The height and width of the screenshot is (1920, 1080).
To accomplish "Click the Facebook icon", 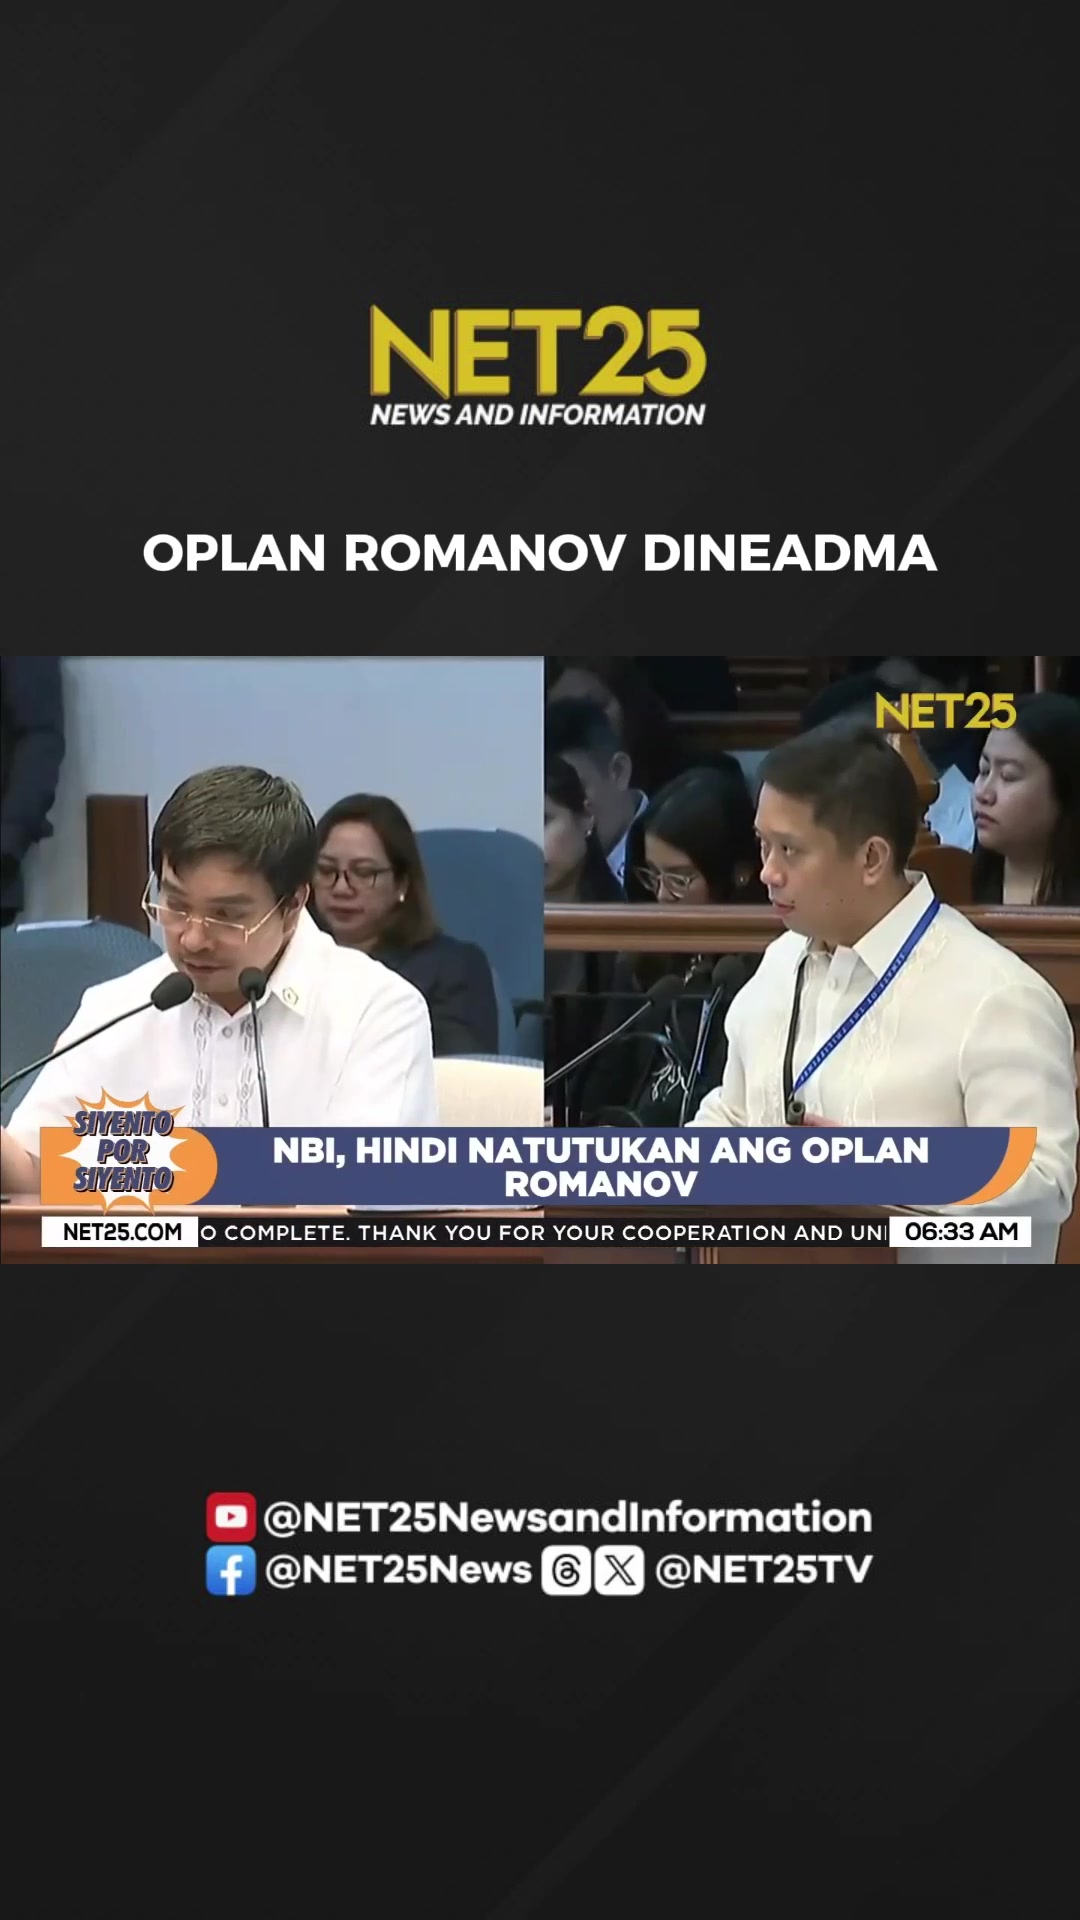I will click(231, 1570).
